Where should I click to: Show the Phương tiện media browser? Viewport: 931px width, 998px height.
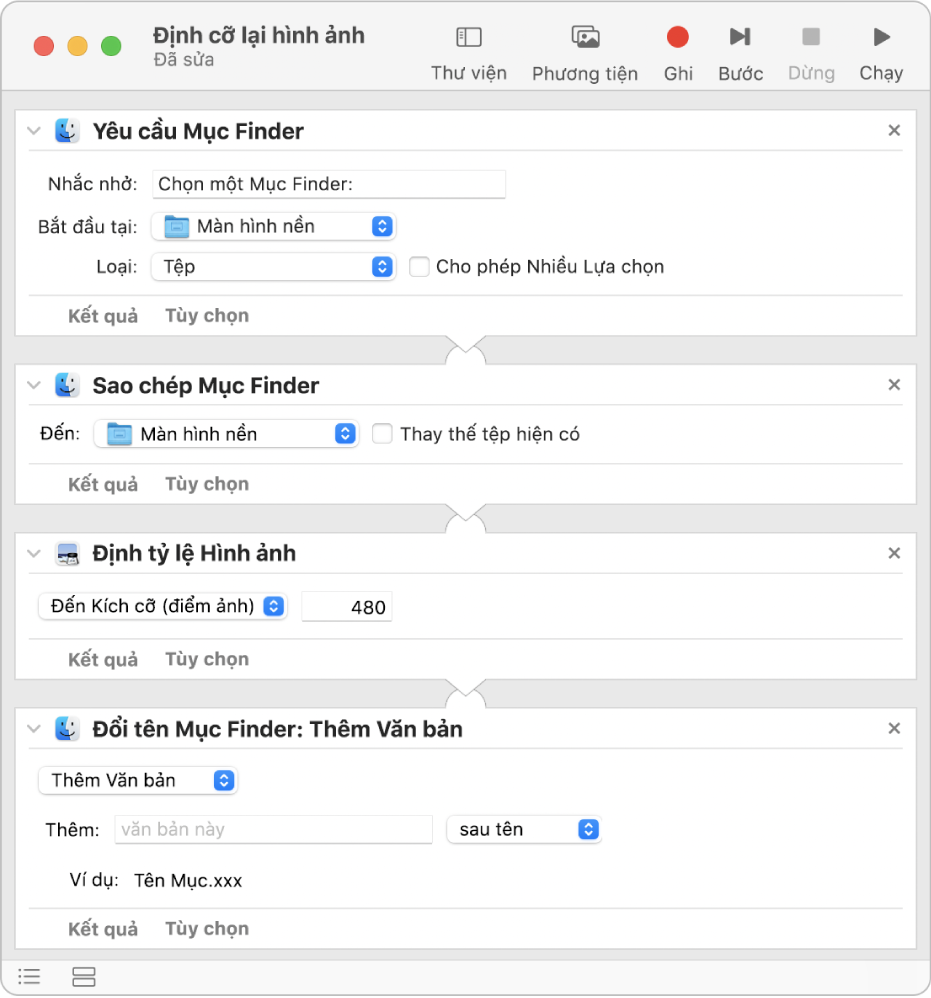(585, 52)
